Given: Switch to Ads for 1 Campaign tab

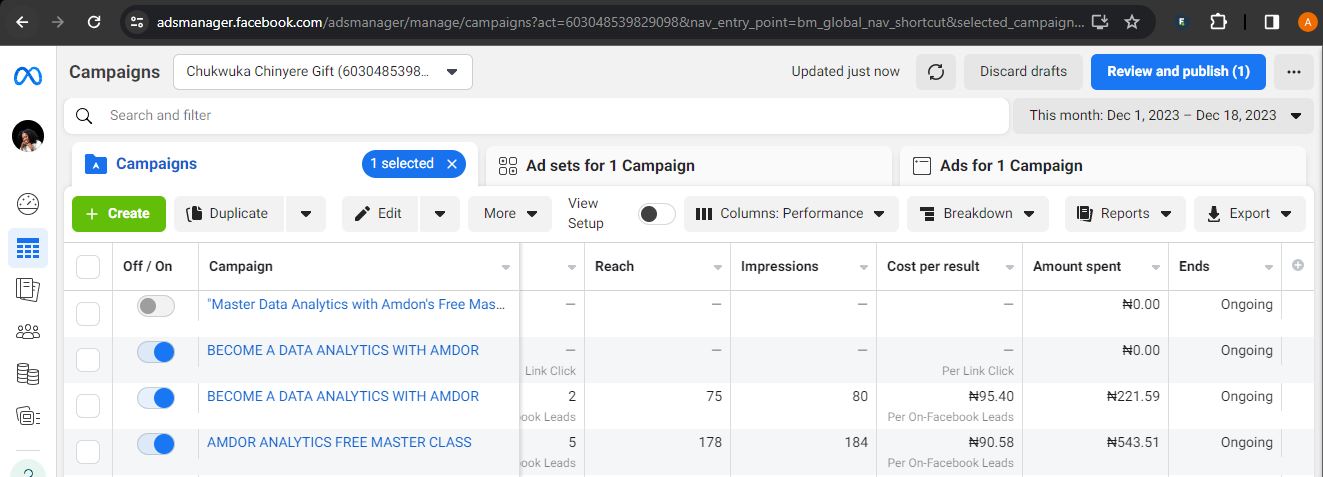Looking at the screenshot, I should pyautogui.click(x=1102, y=166).
